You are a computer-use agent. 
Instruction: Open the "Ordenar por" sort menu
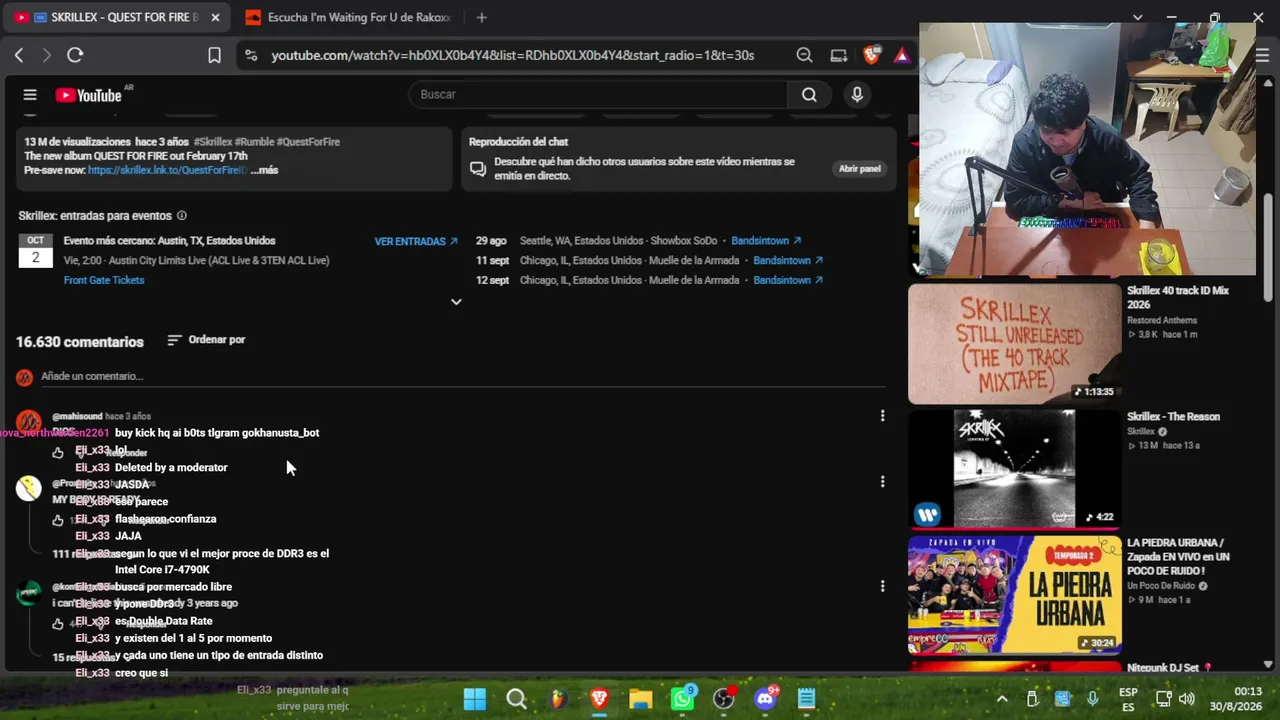pyautogui.click(x=206, y=340)
